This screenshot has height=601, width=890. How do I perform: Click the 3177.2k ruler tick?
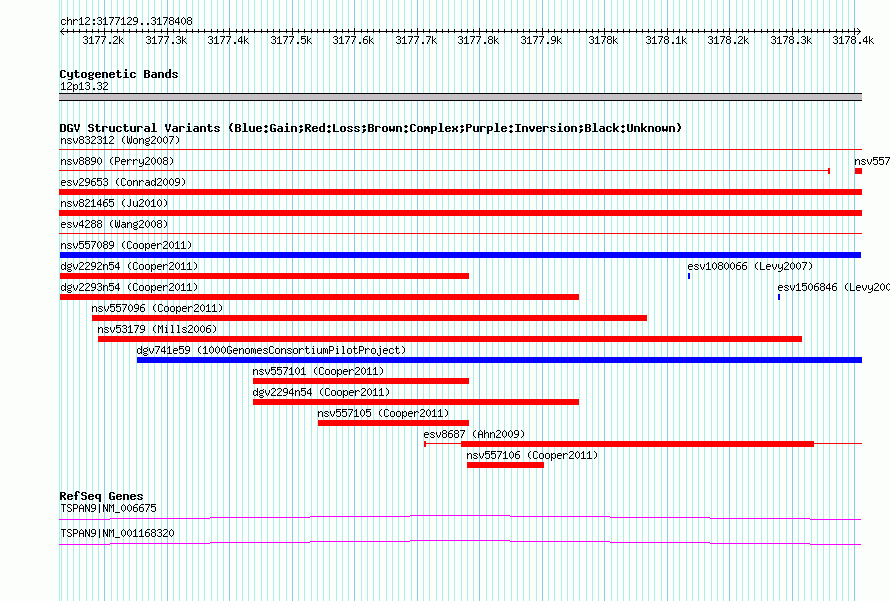[103, 40]
